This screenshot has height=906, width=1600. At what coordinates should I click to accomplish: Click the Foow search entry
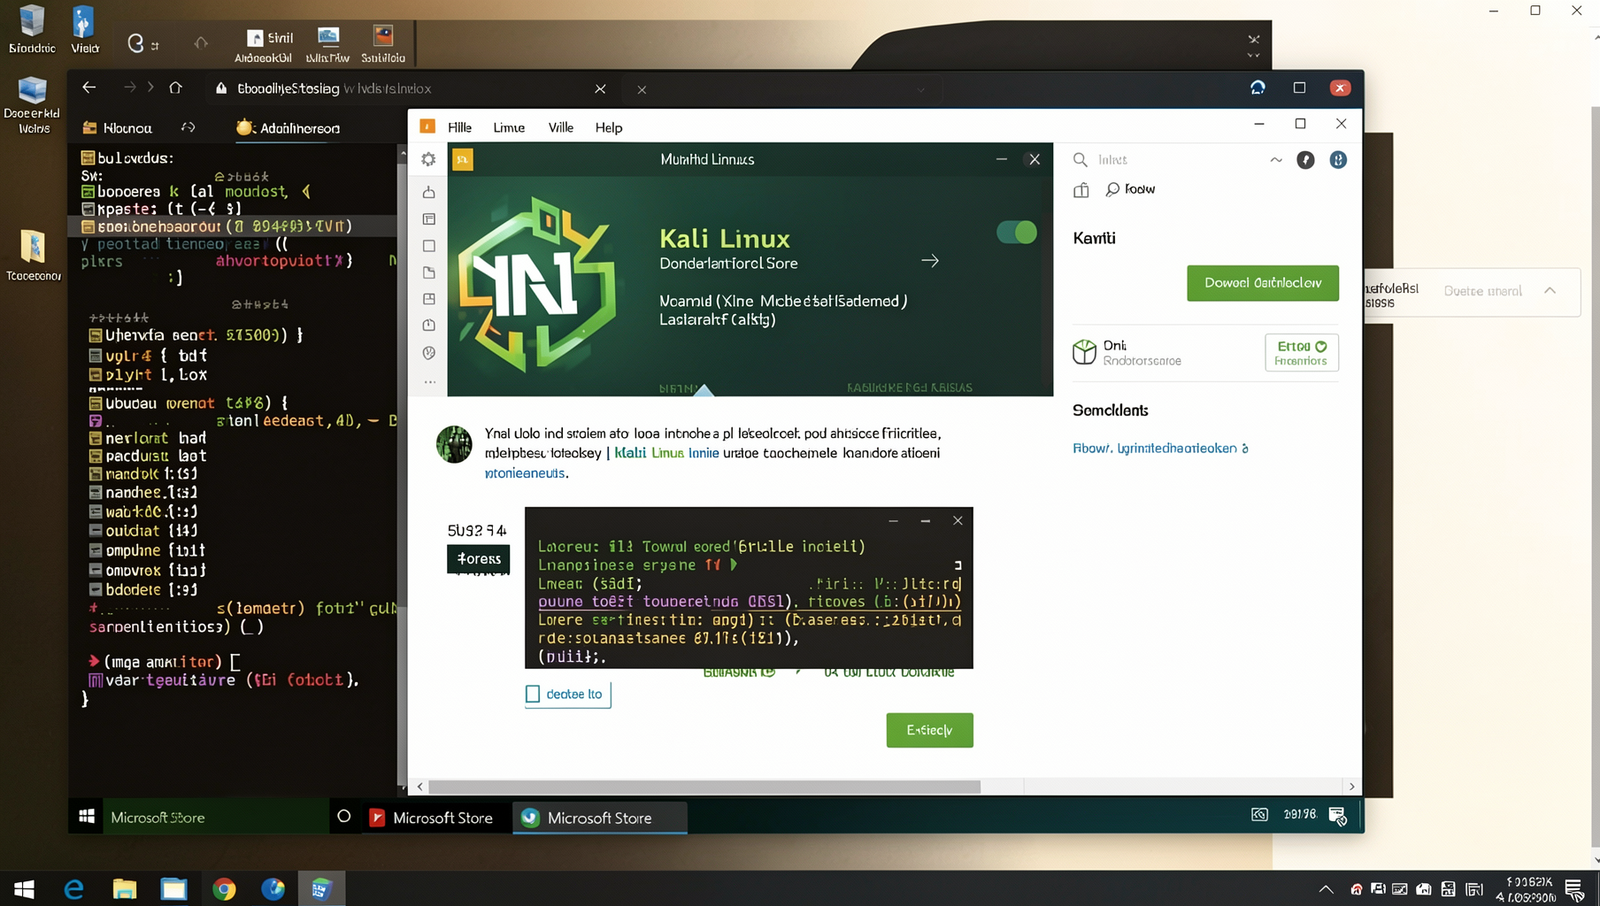[x=1130, y=189]
